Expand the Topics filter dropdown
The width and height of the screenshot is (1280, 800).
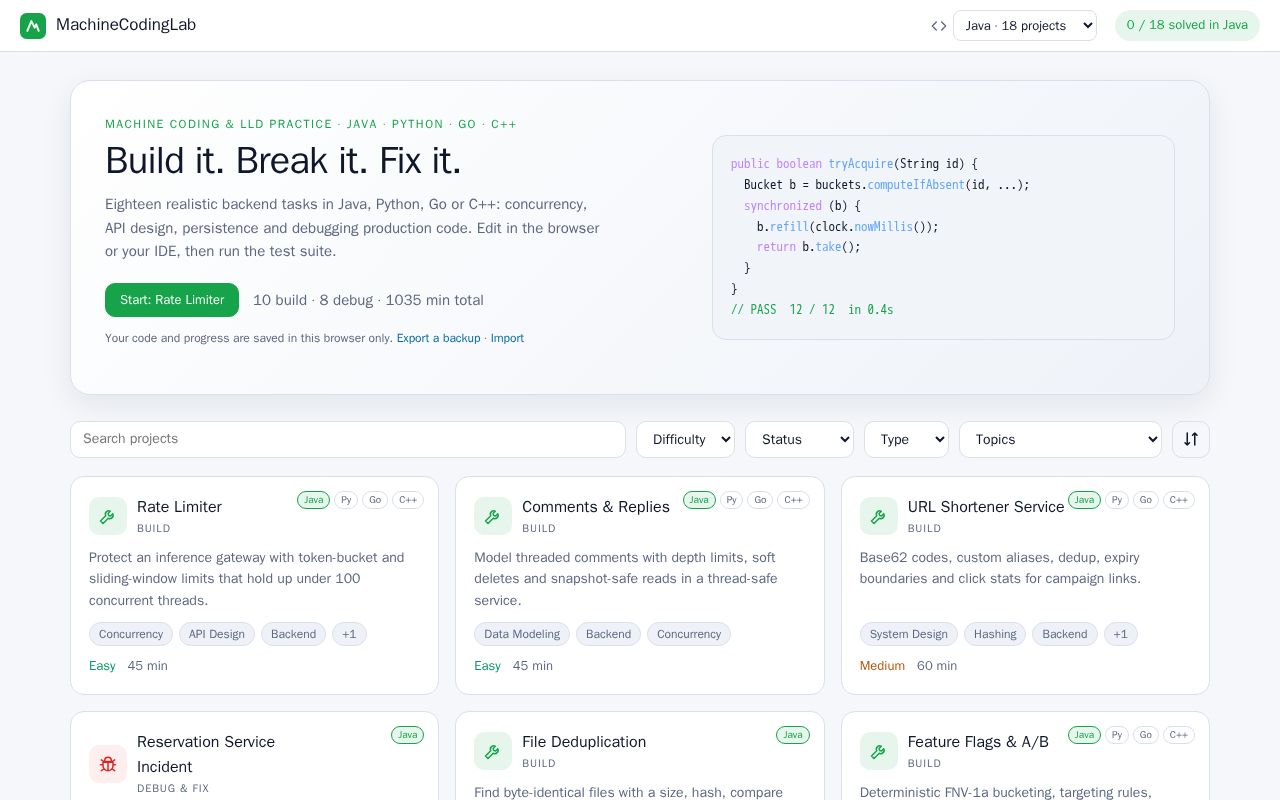click(1060, 439)
